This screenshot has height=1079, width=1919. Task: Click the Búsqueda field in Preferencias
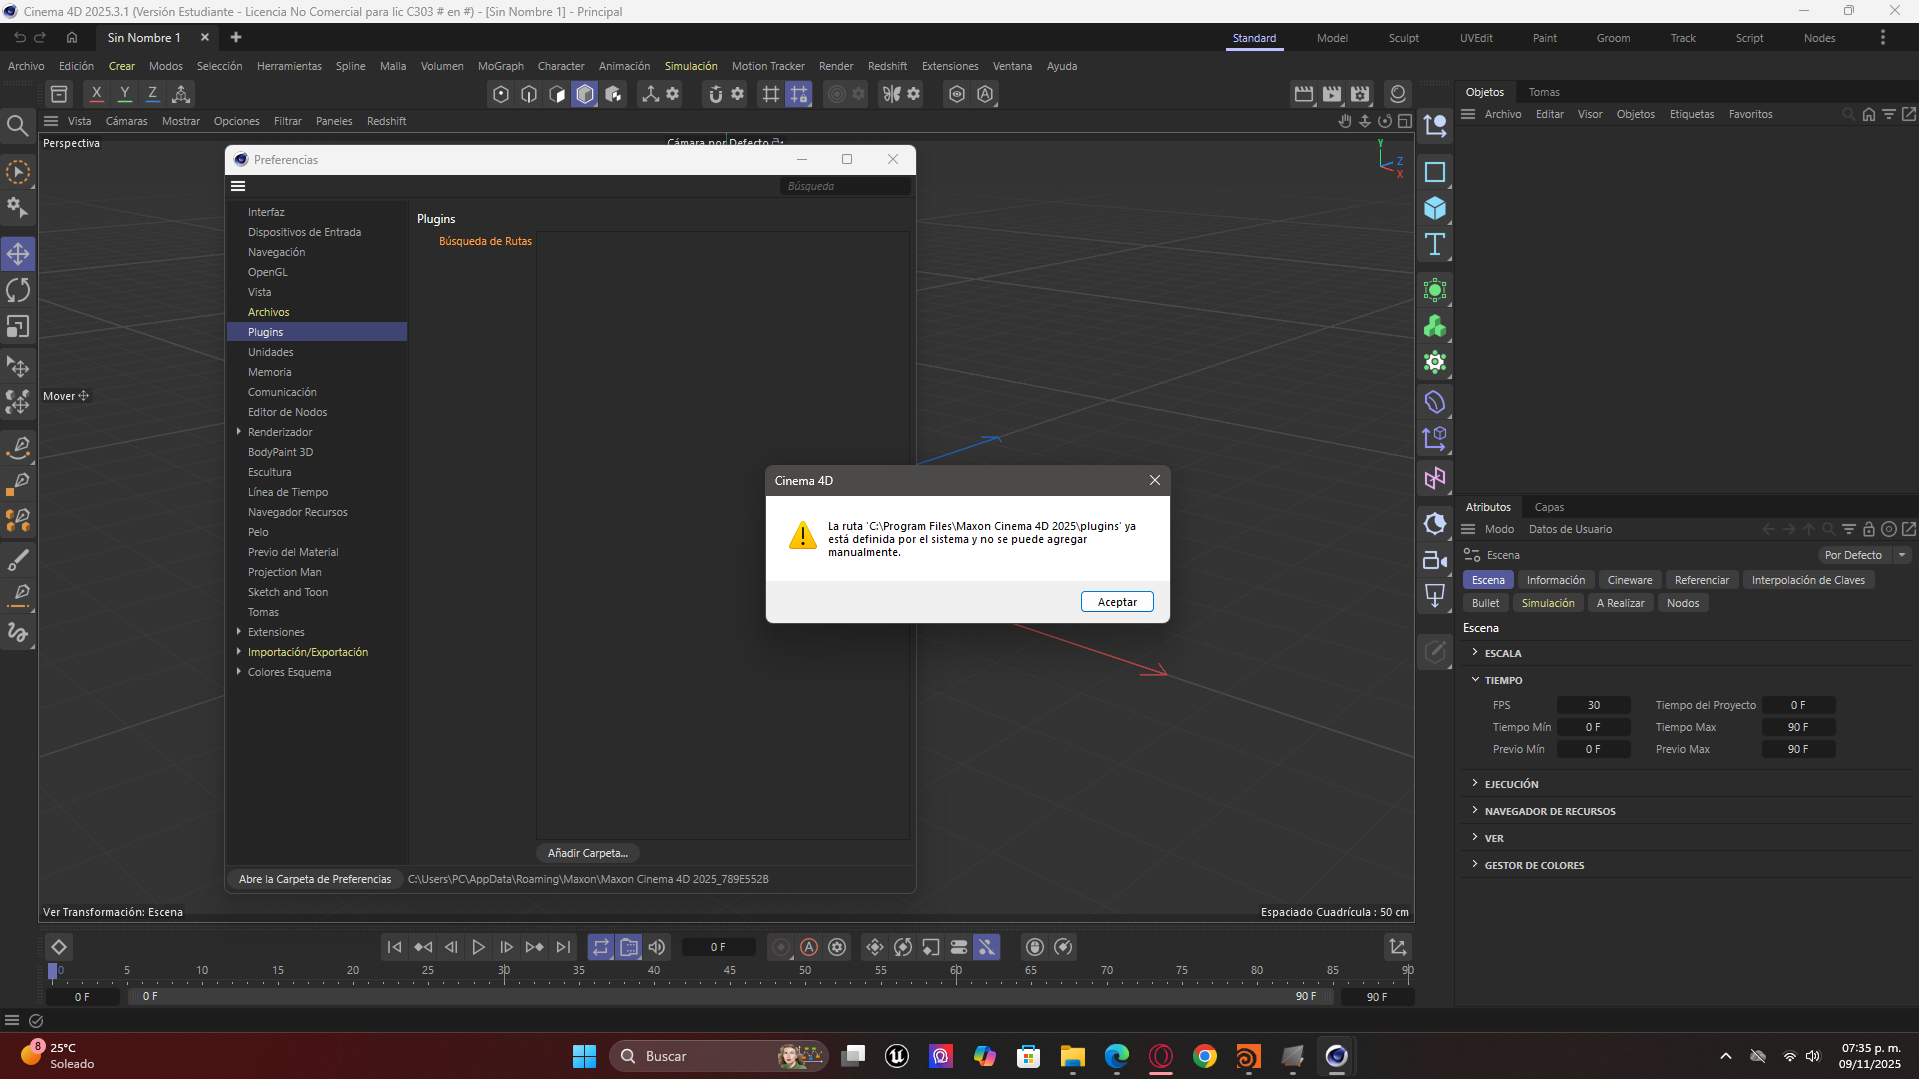(x=843, y=186)
